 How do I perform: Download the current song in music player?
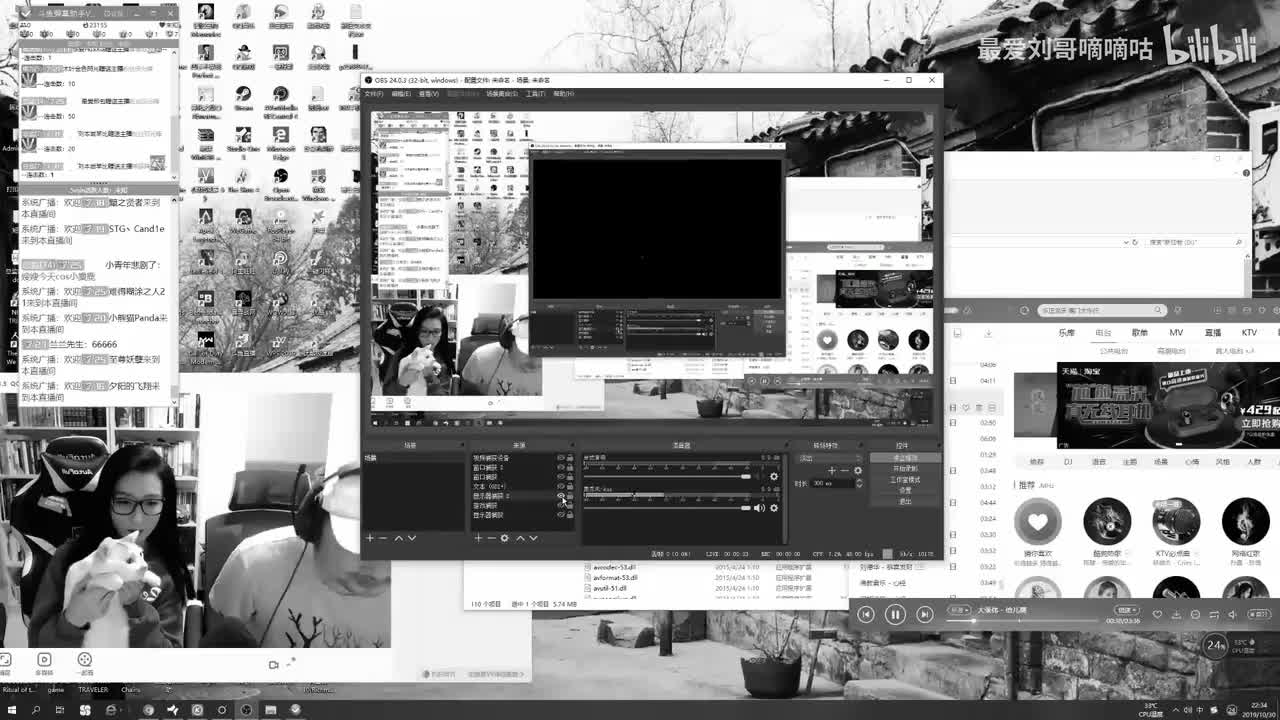point(1177,614)
